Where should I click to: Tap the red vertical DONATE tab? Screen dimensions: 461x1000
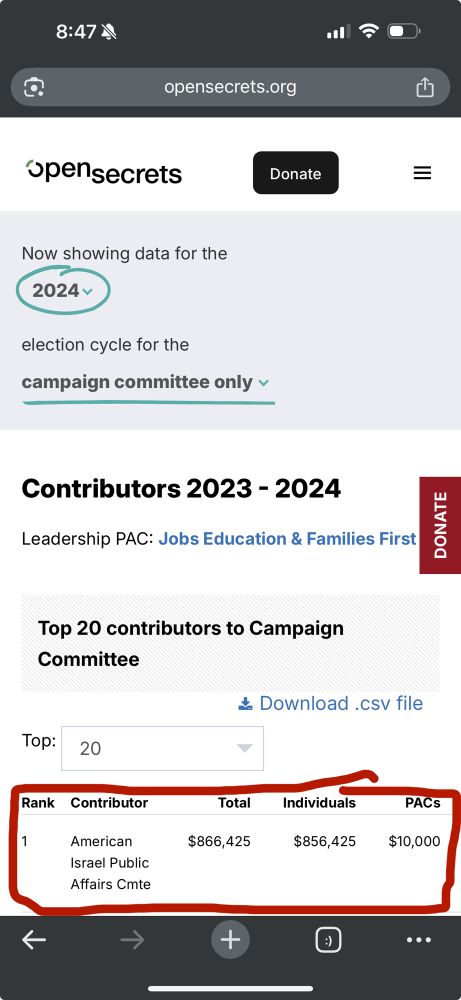pyautogui.click(x=440, y=525)
